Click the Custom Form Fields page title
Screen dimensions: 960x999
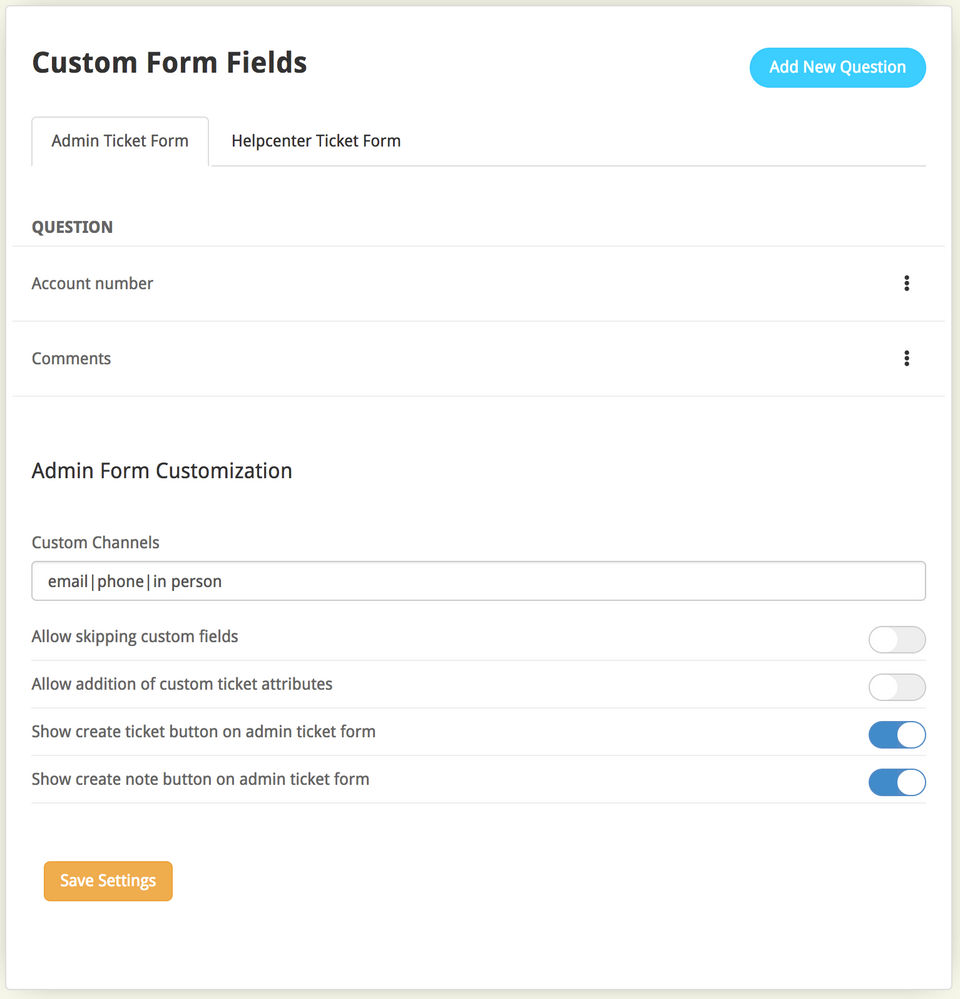pyautogui.click(x=169, y=63)
